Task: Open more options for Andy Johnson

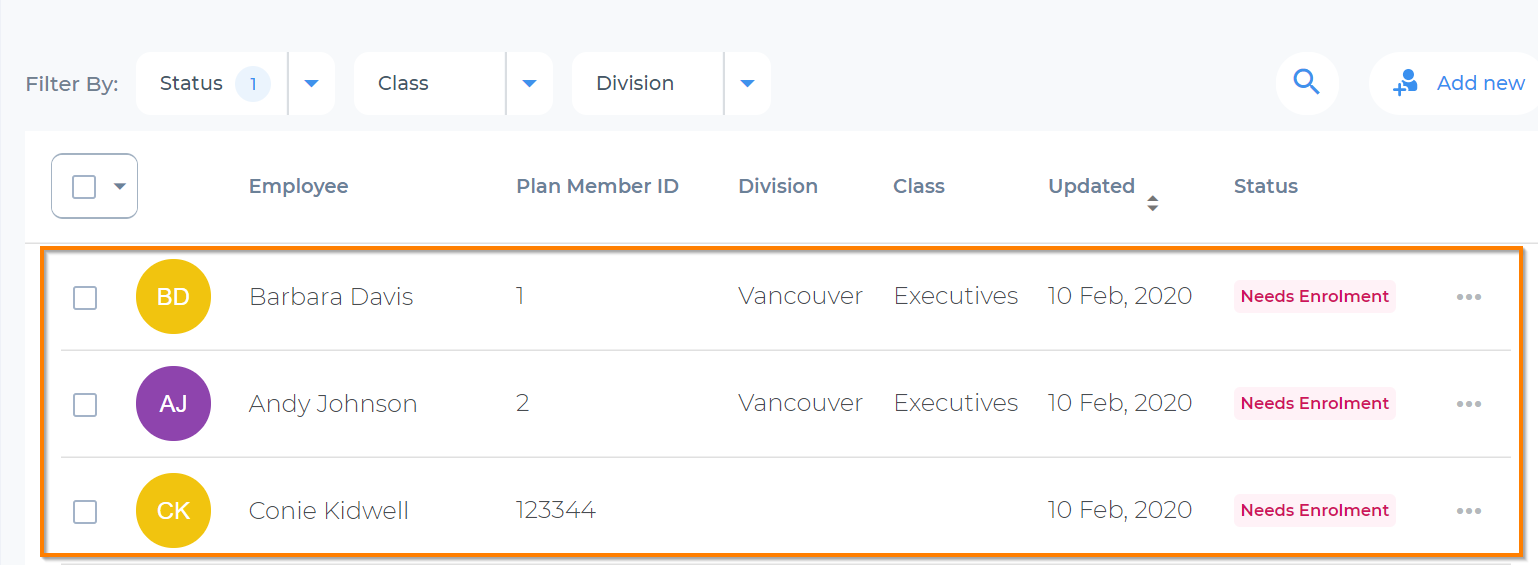Action: 1468,404
